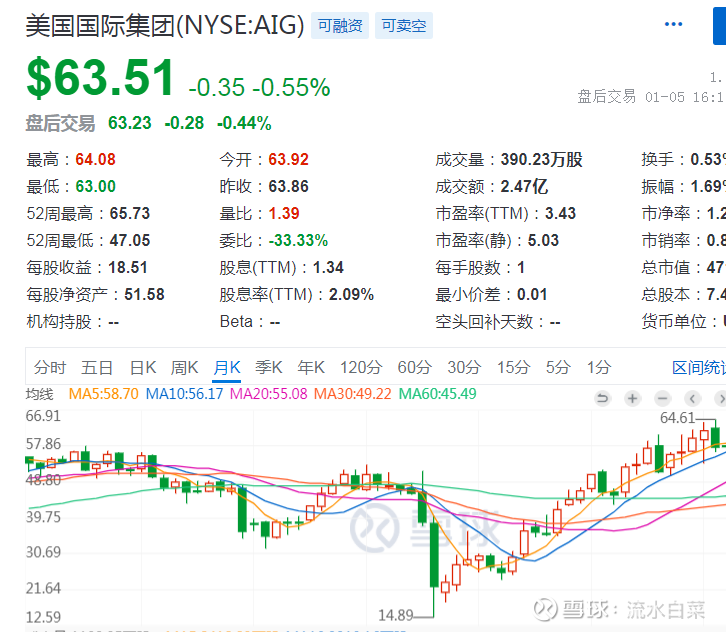Switch to the 周K chart tab
Screen dimensions: 726x632
(184, 368)
